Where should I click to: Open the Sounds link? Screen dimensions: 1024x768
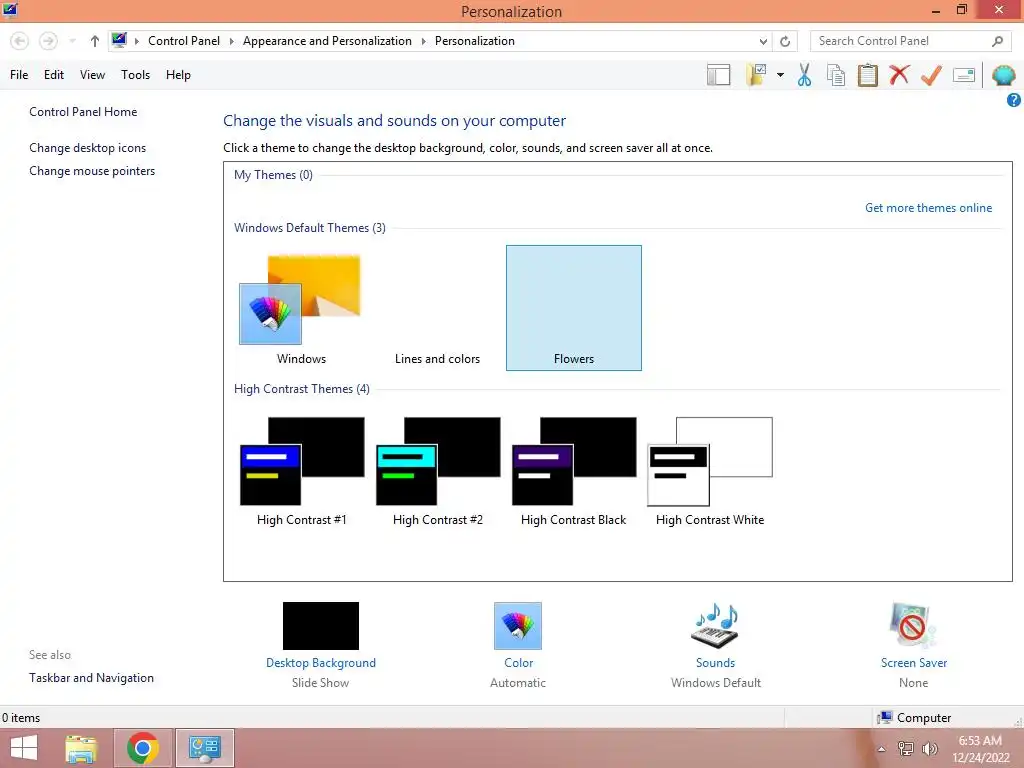[x=715, y=663]
